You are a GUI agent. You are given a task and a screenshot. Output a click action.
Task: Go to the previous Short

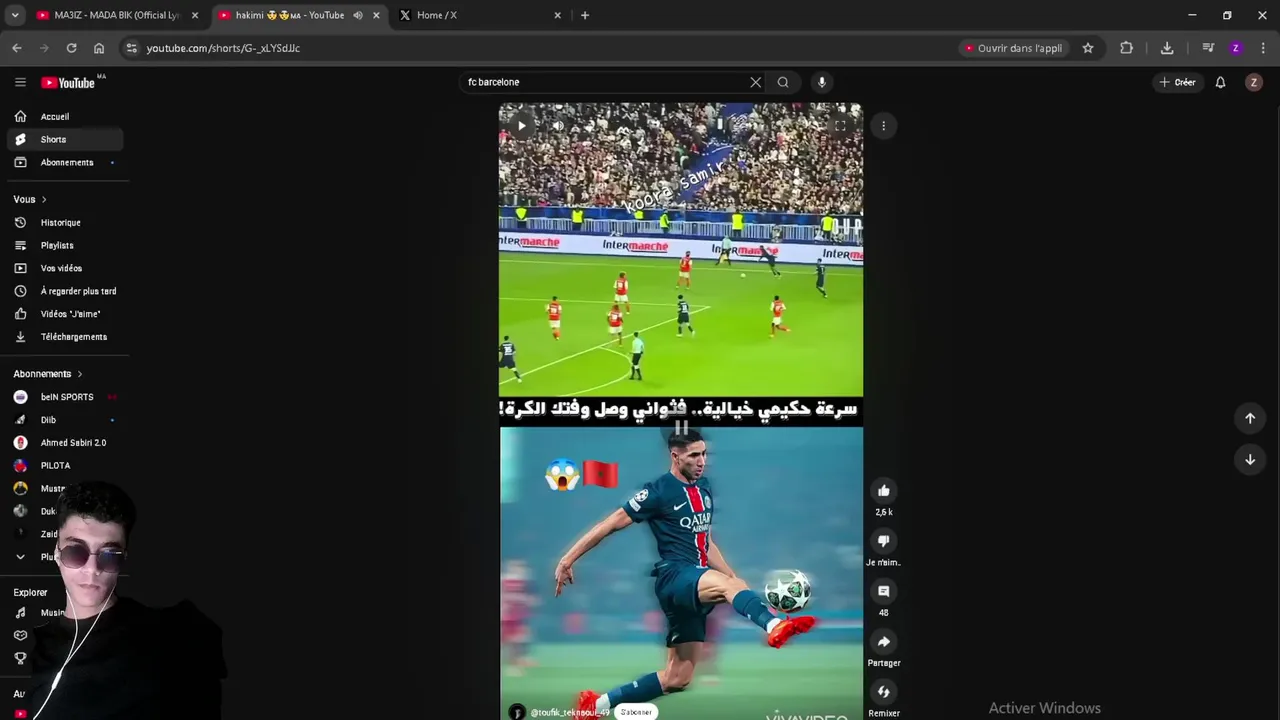click(1250, 418)
